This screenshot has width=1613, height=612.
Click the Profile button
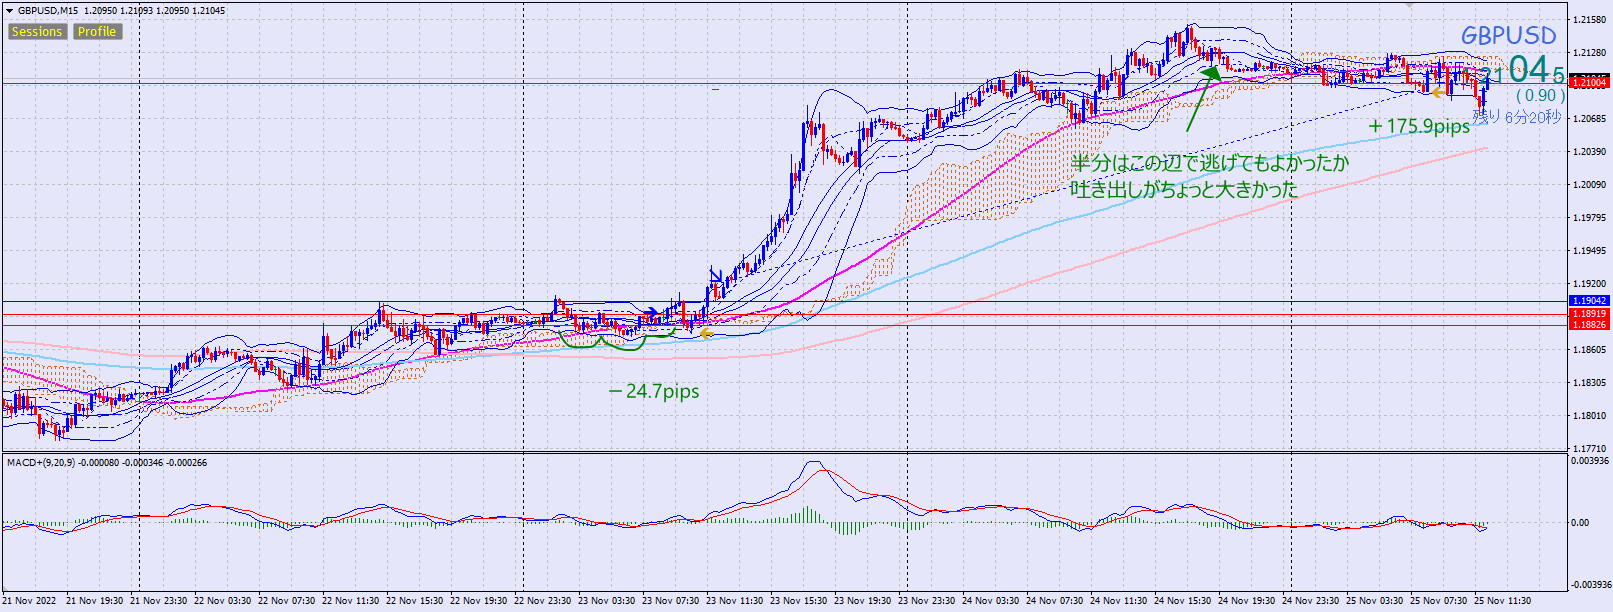[x=97, y=32]
